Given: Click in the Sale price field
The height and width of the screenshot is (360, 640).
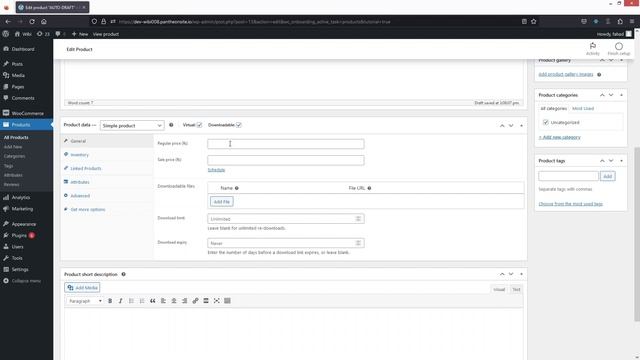Looking at the screenshot, I should click(x=286, y=160).
